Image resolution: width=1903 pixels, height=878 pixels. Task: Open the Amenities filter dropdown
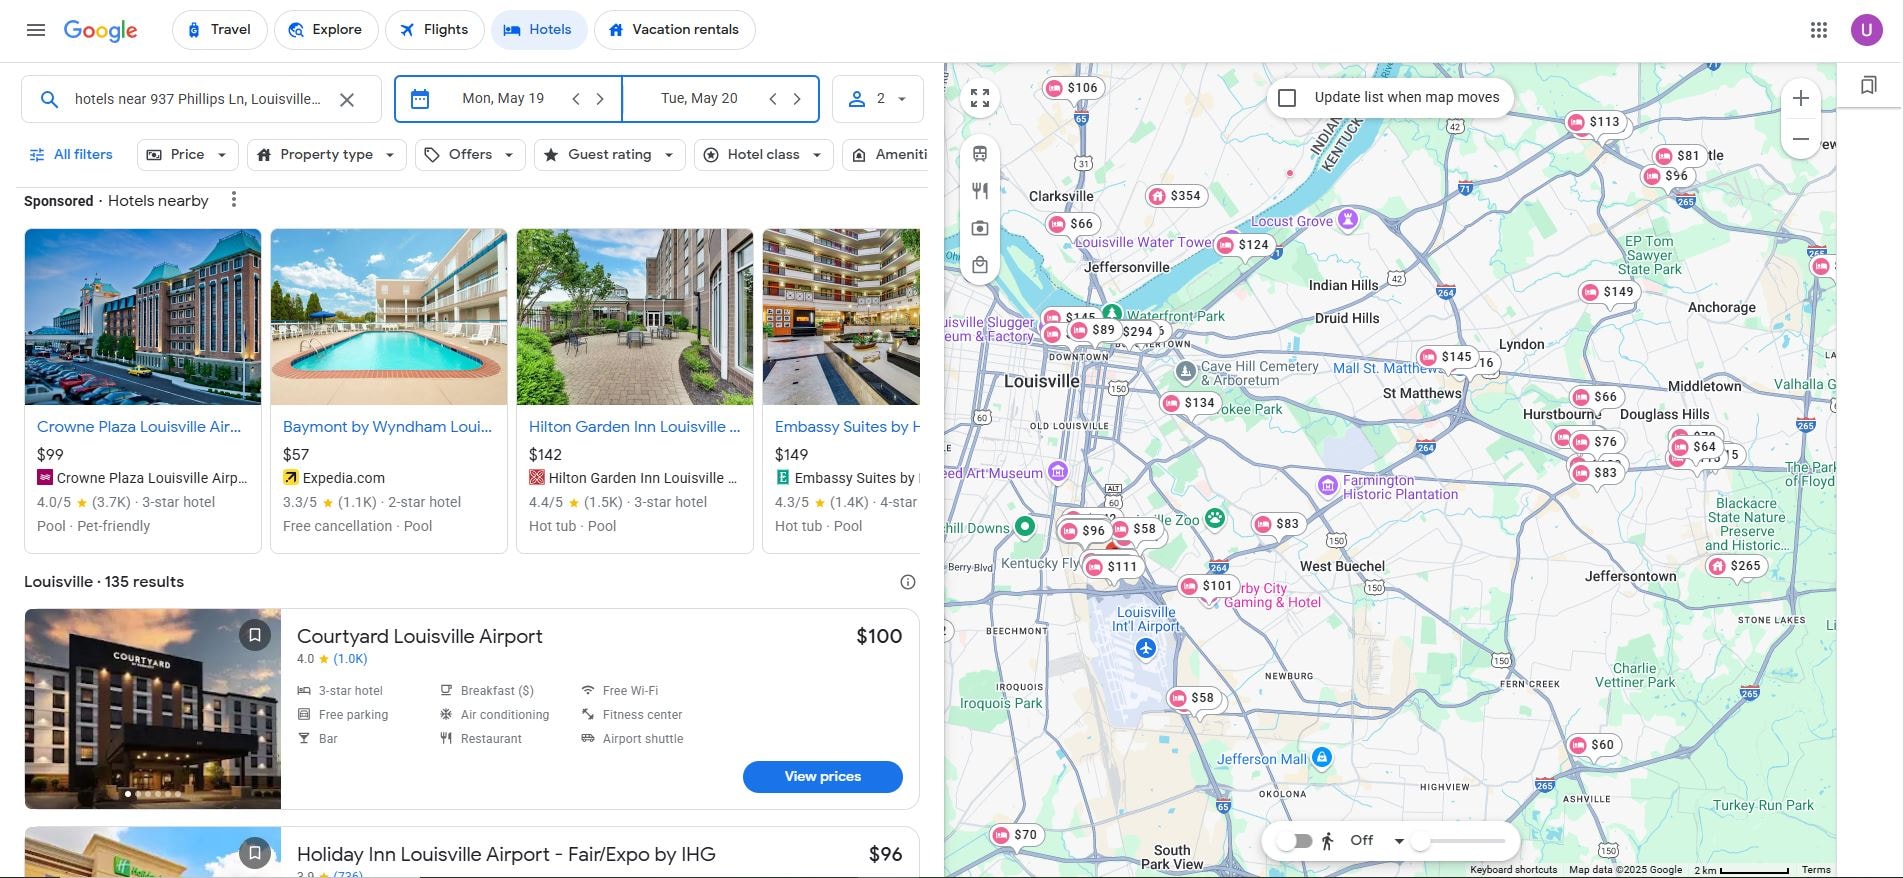pos(886,155)
